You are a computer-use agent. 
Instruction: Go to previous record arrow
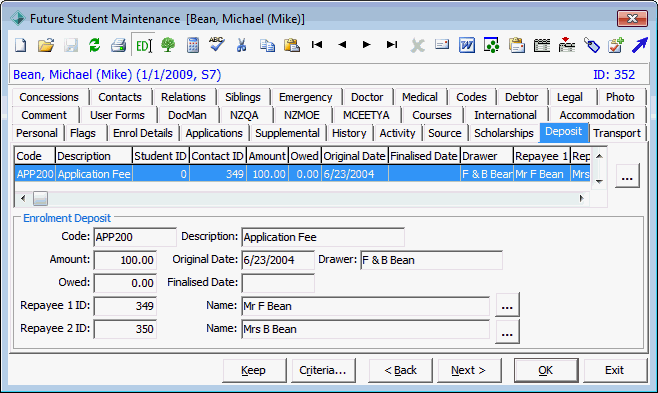342,44
